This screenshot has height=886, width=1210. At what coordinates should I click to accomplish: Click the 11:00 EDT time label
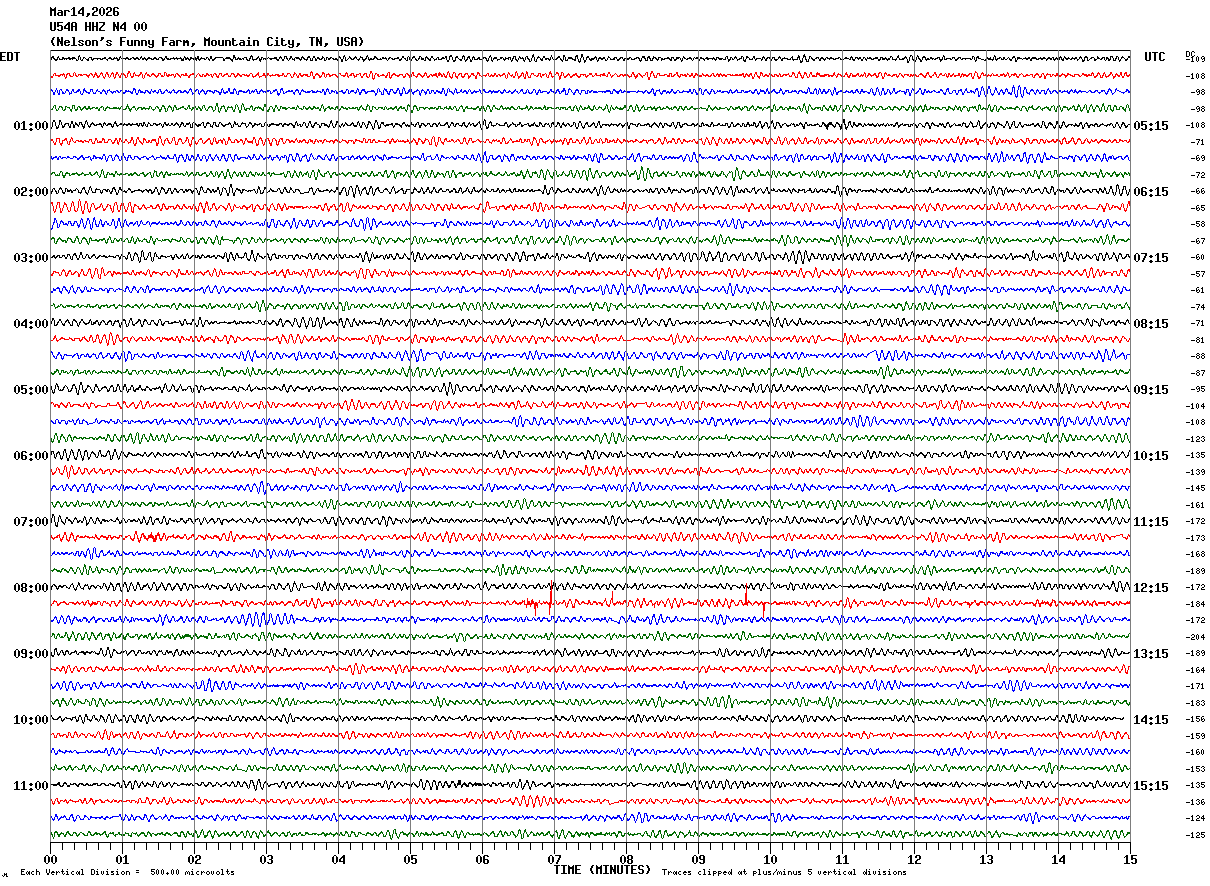(31, 786)
